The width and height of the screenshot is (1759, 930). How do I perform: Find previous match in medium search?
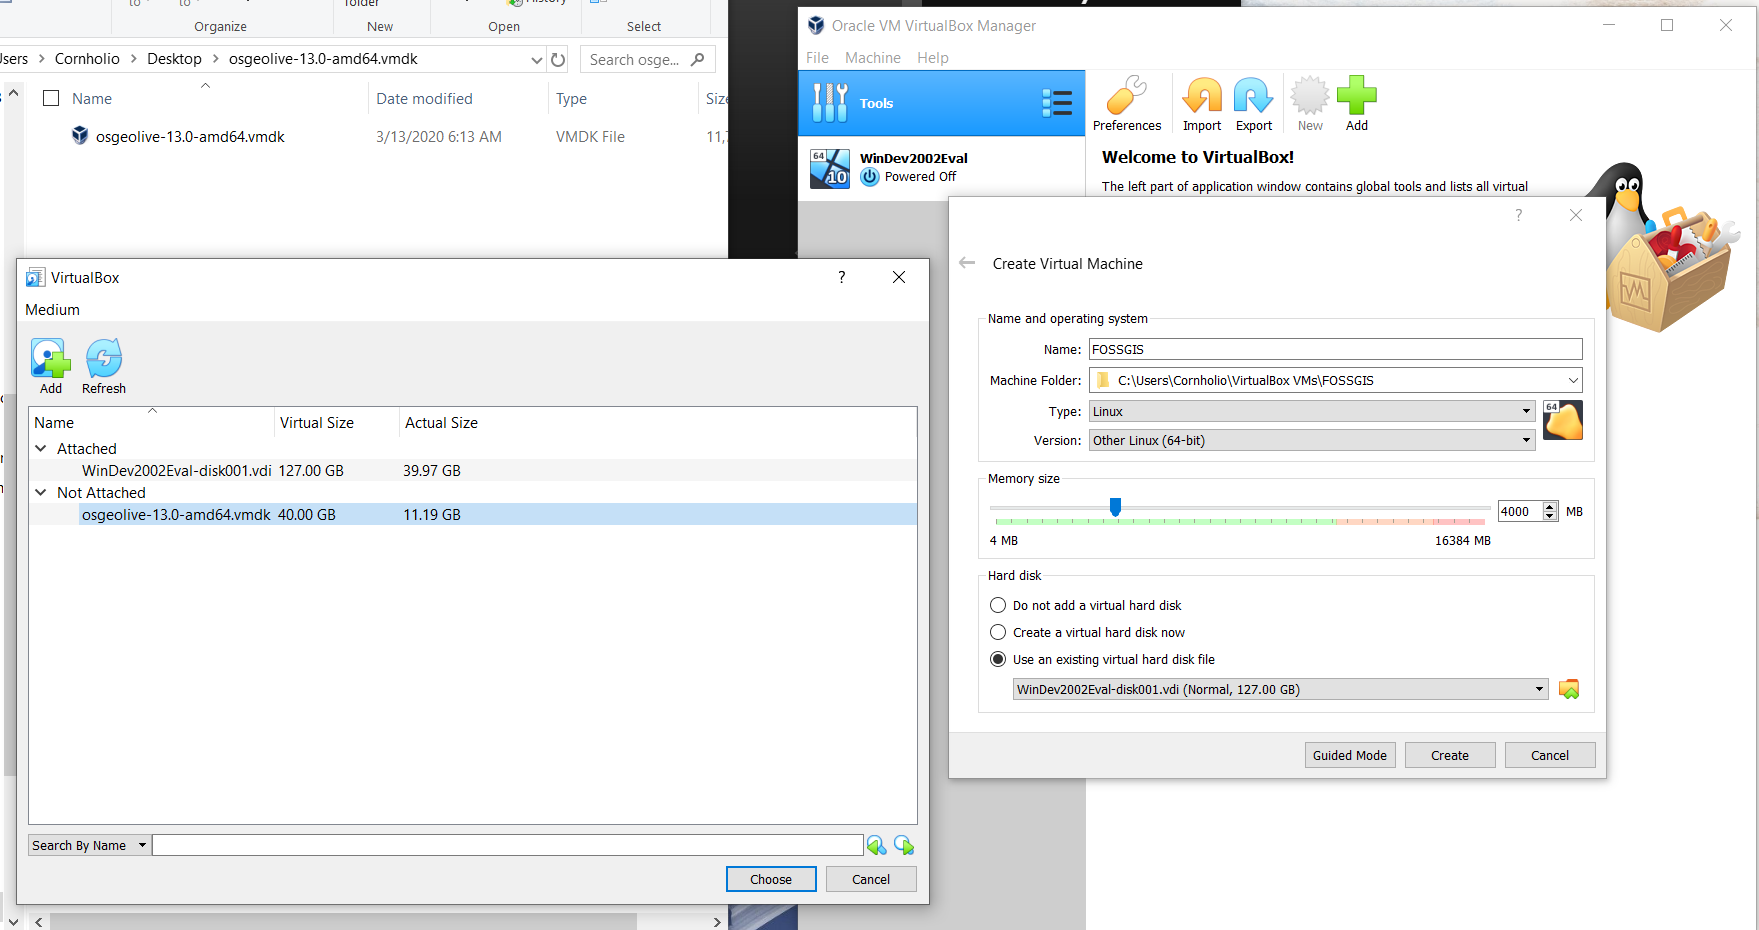877,845
